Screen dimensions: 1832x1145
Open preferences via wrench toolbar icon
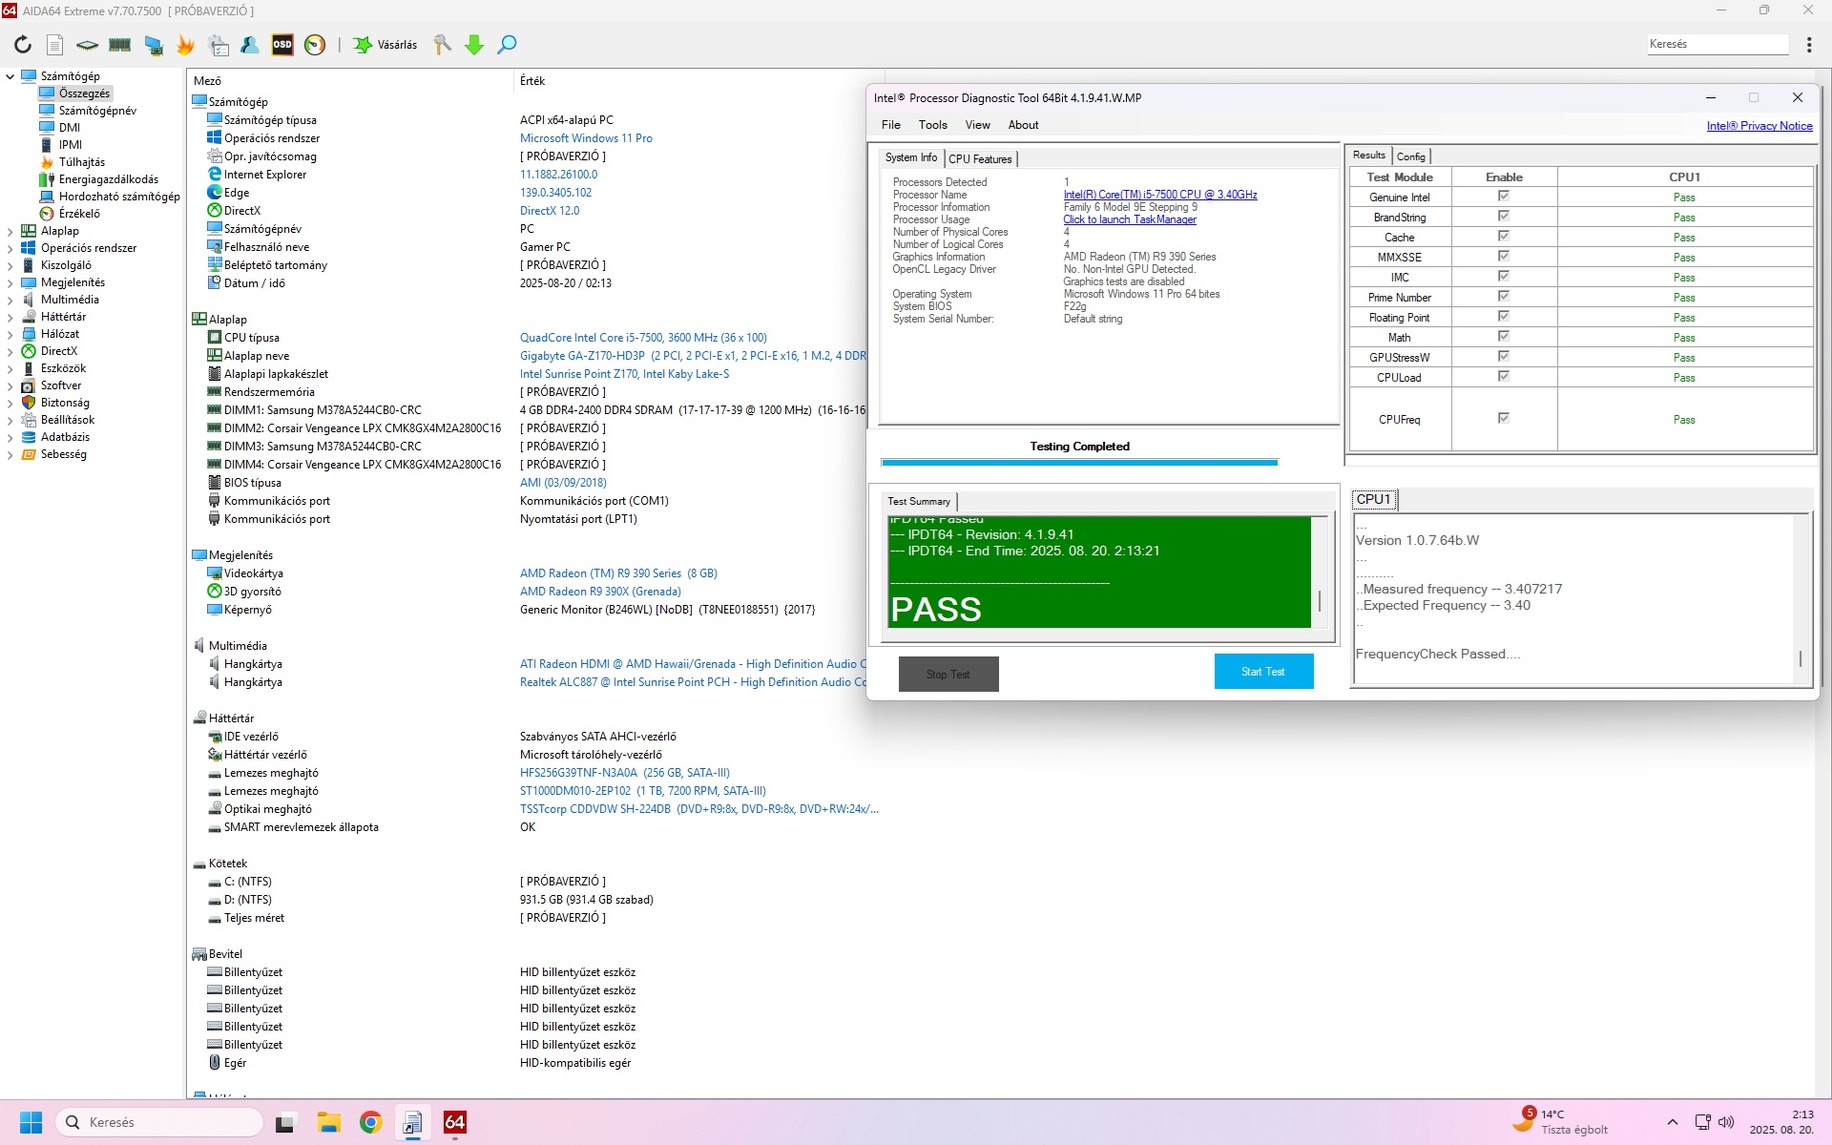pos(442,45)
